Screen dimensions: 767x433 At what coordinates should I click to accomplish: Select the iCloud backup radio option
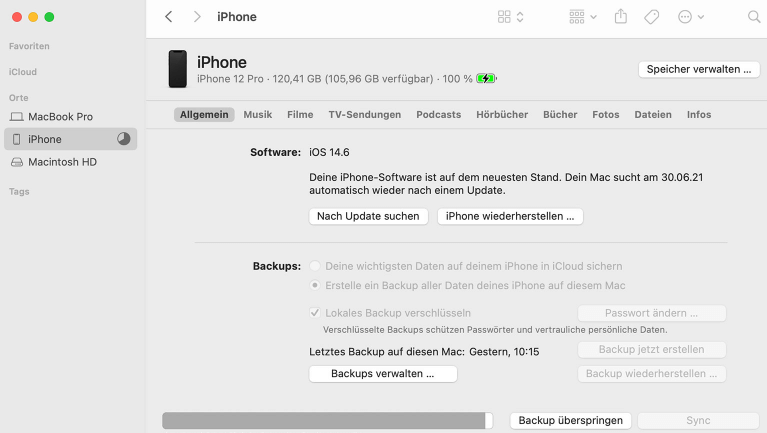[x=316, y=266]
